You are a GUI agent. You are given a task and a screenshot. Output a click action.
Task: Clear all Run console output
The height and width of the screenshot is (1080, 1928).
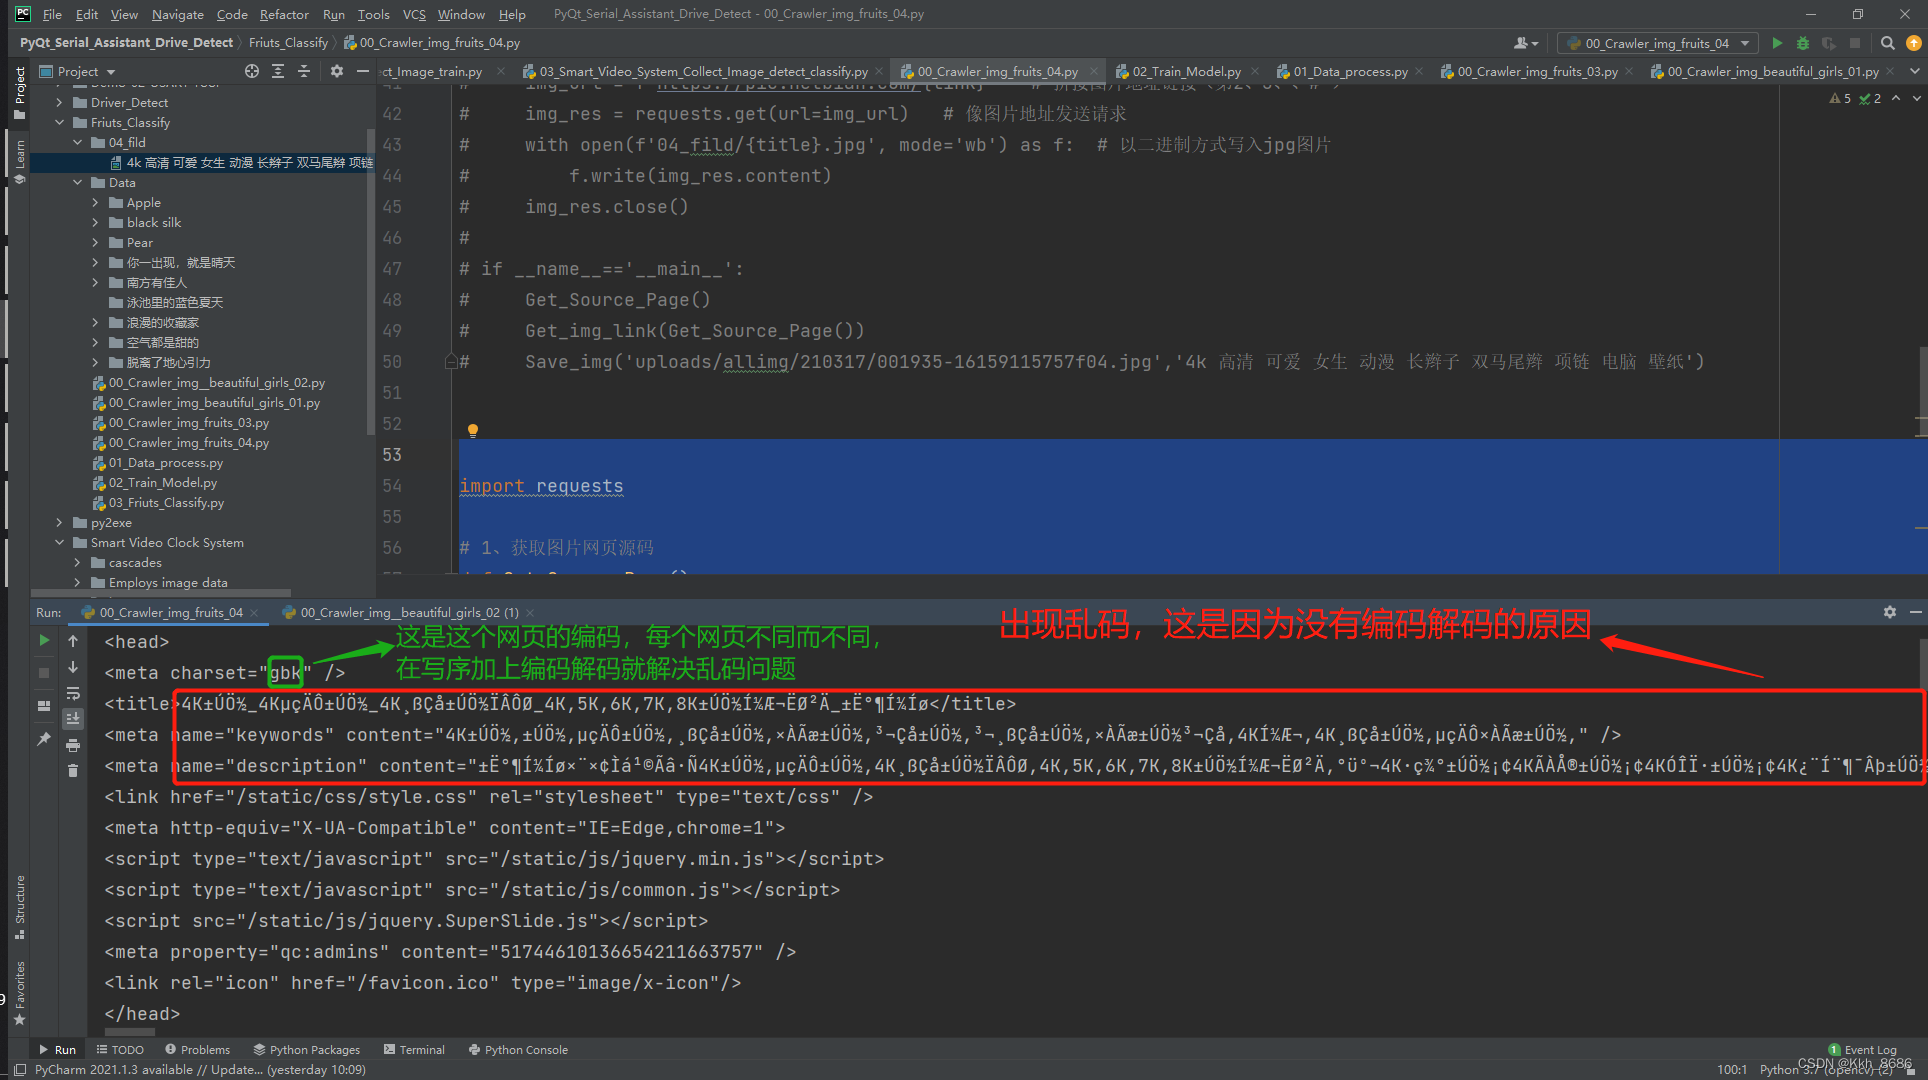(73, 770)
